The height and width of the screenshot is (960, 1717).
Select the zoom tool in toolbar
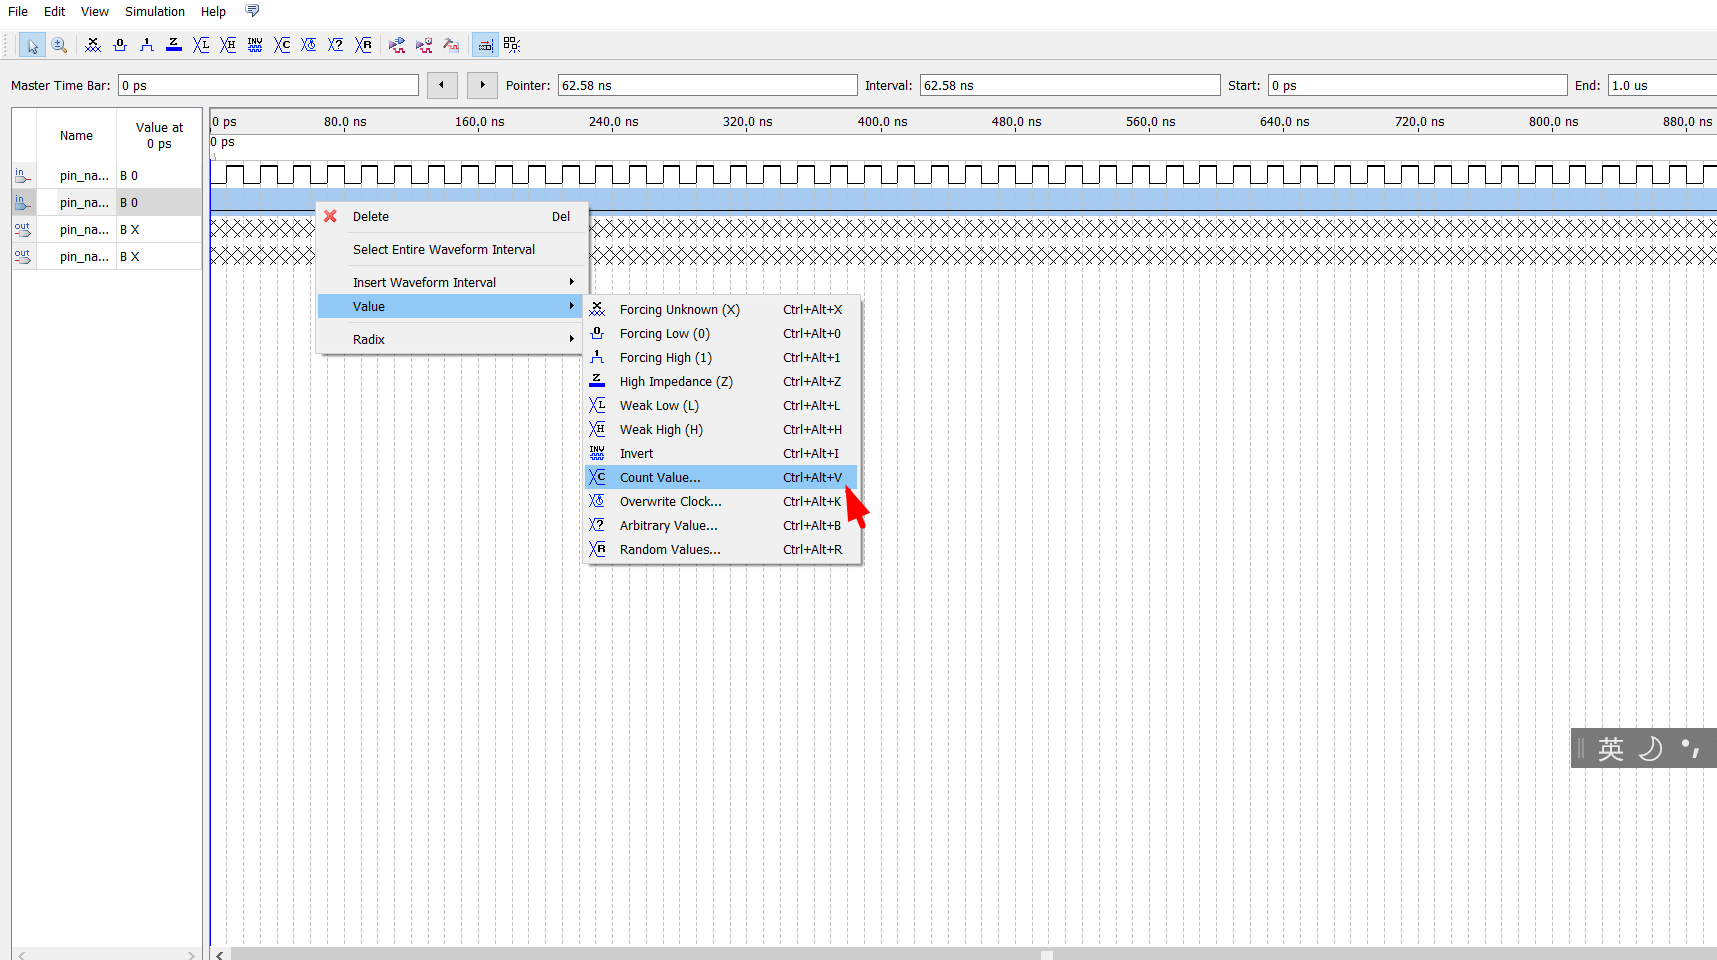[x=59, y=45]
